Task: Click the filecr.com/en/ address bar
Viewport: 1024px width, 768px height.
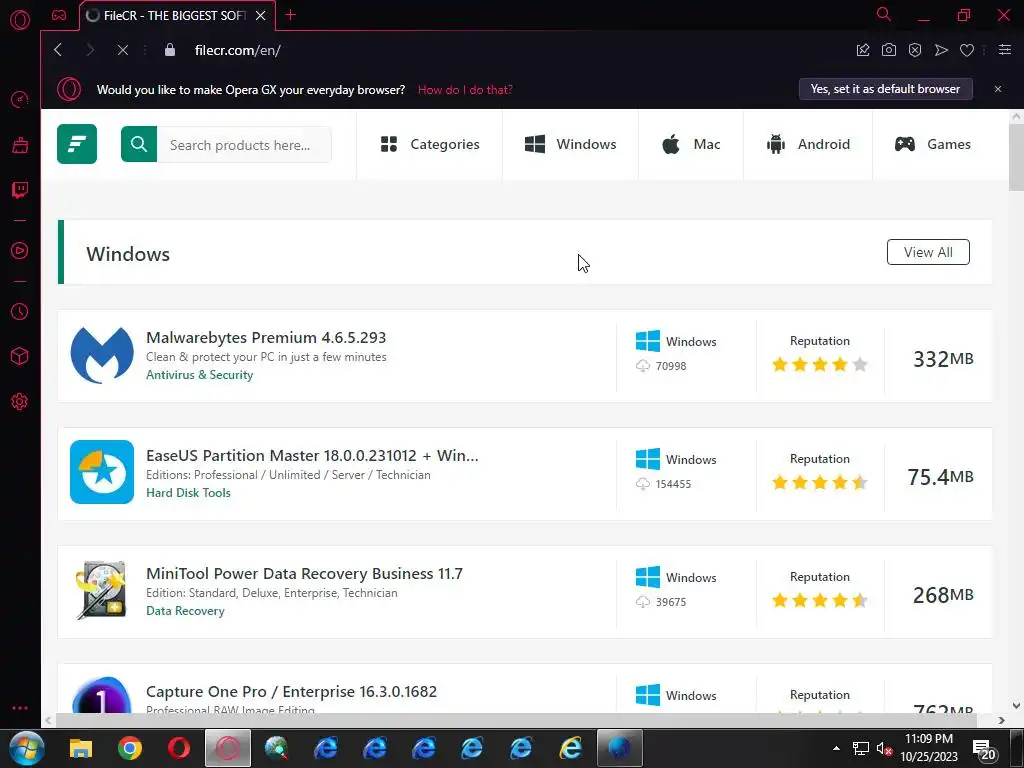Action: point(238,50)
